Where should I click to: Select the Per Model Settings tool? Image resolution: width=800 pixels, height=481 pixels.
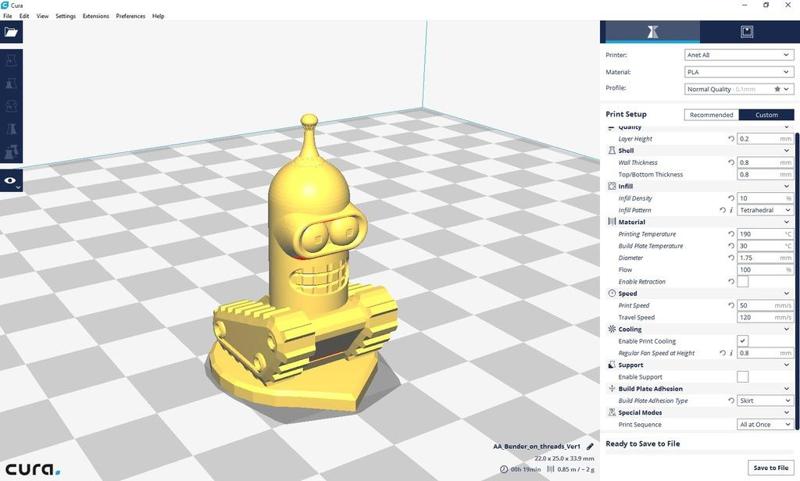click(11, 151)
